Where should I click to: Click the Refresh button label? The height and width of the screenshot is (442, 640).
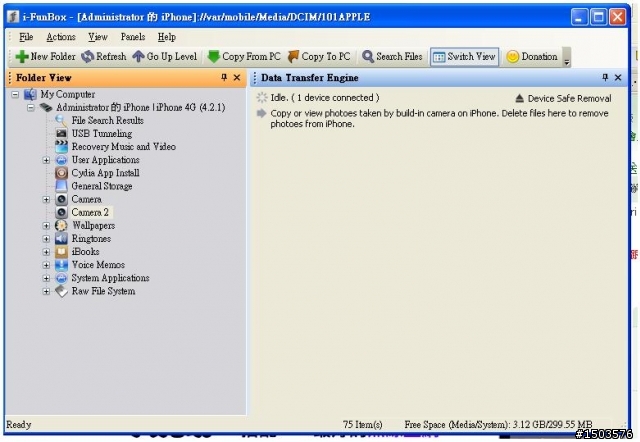[x=111, y=56]
